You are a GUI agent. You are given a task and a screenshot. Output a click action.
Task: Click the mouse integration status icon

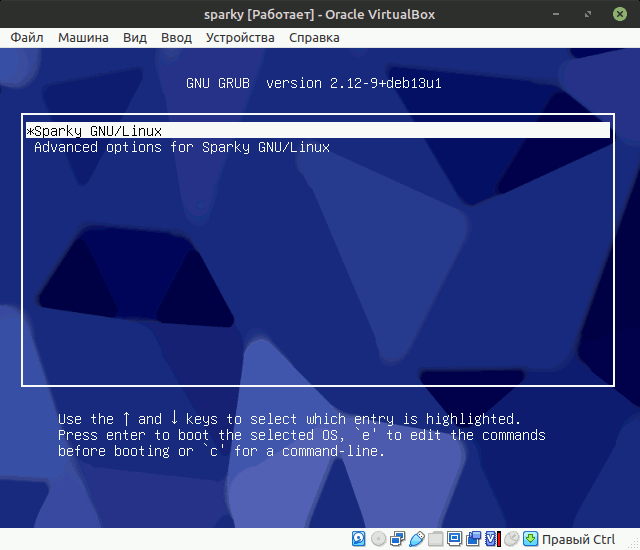pos(511,539)
